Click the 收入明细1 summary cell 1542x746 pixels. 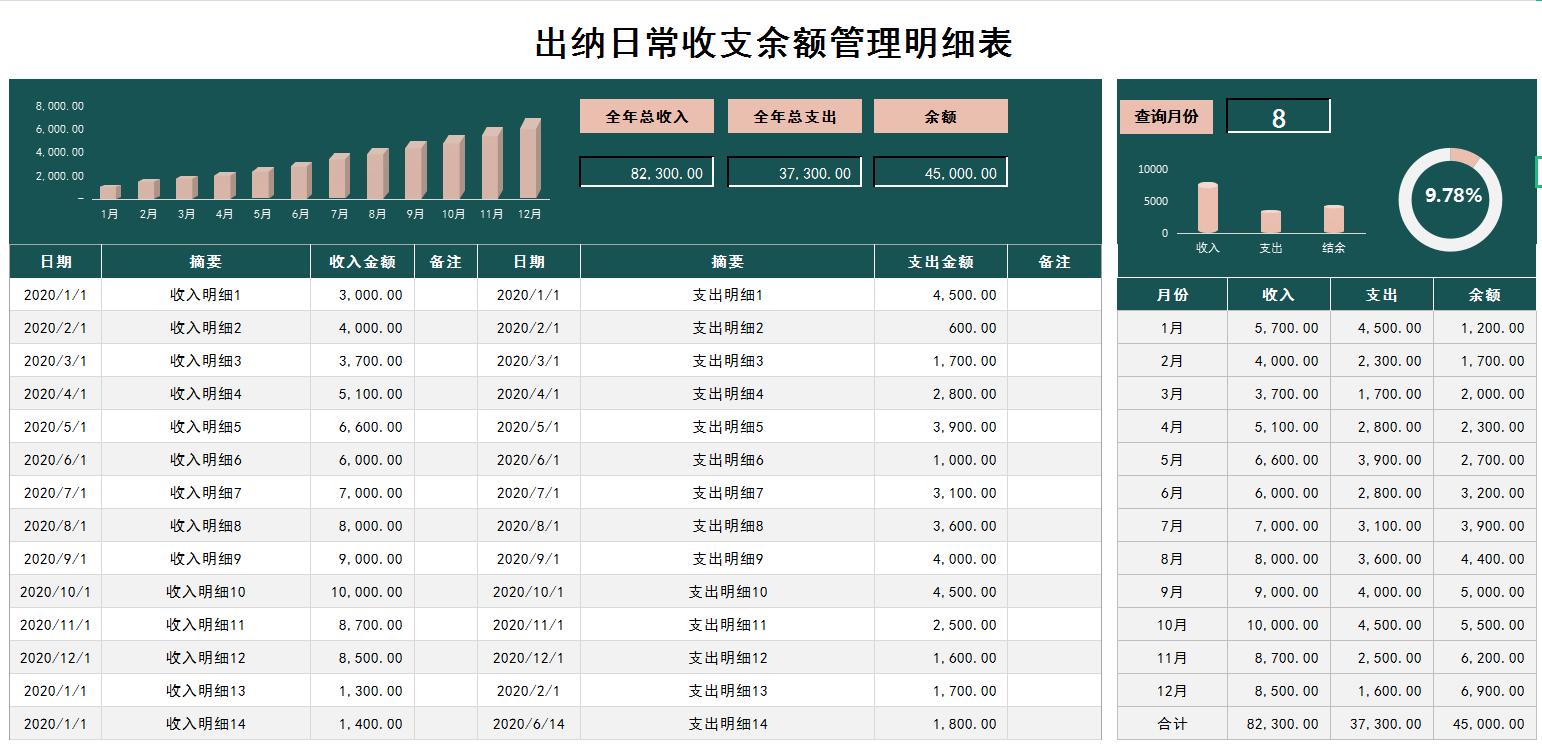point(207,294)
